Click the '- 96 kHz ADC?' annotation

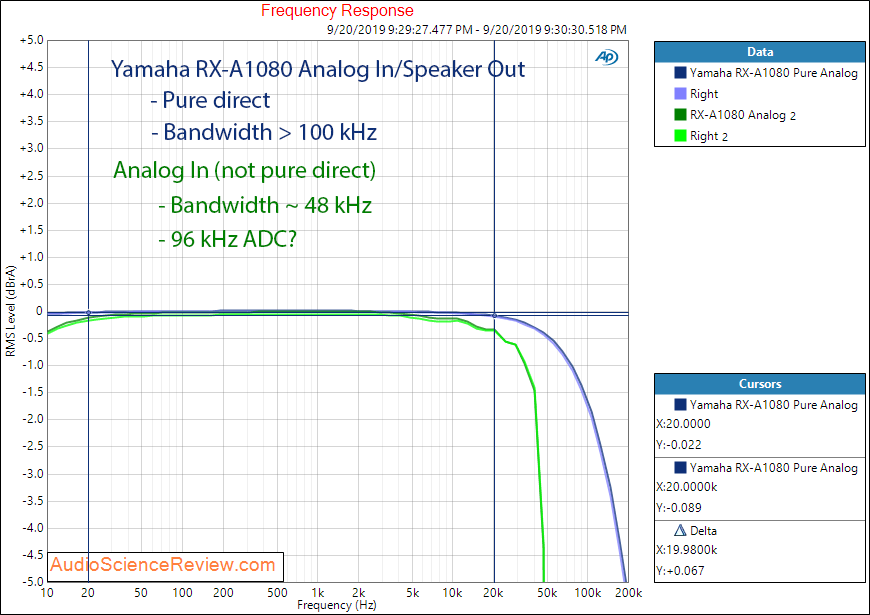(227, 239)
